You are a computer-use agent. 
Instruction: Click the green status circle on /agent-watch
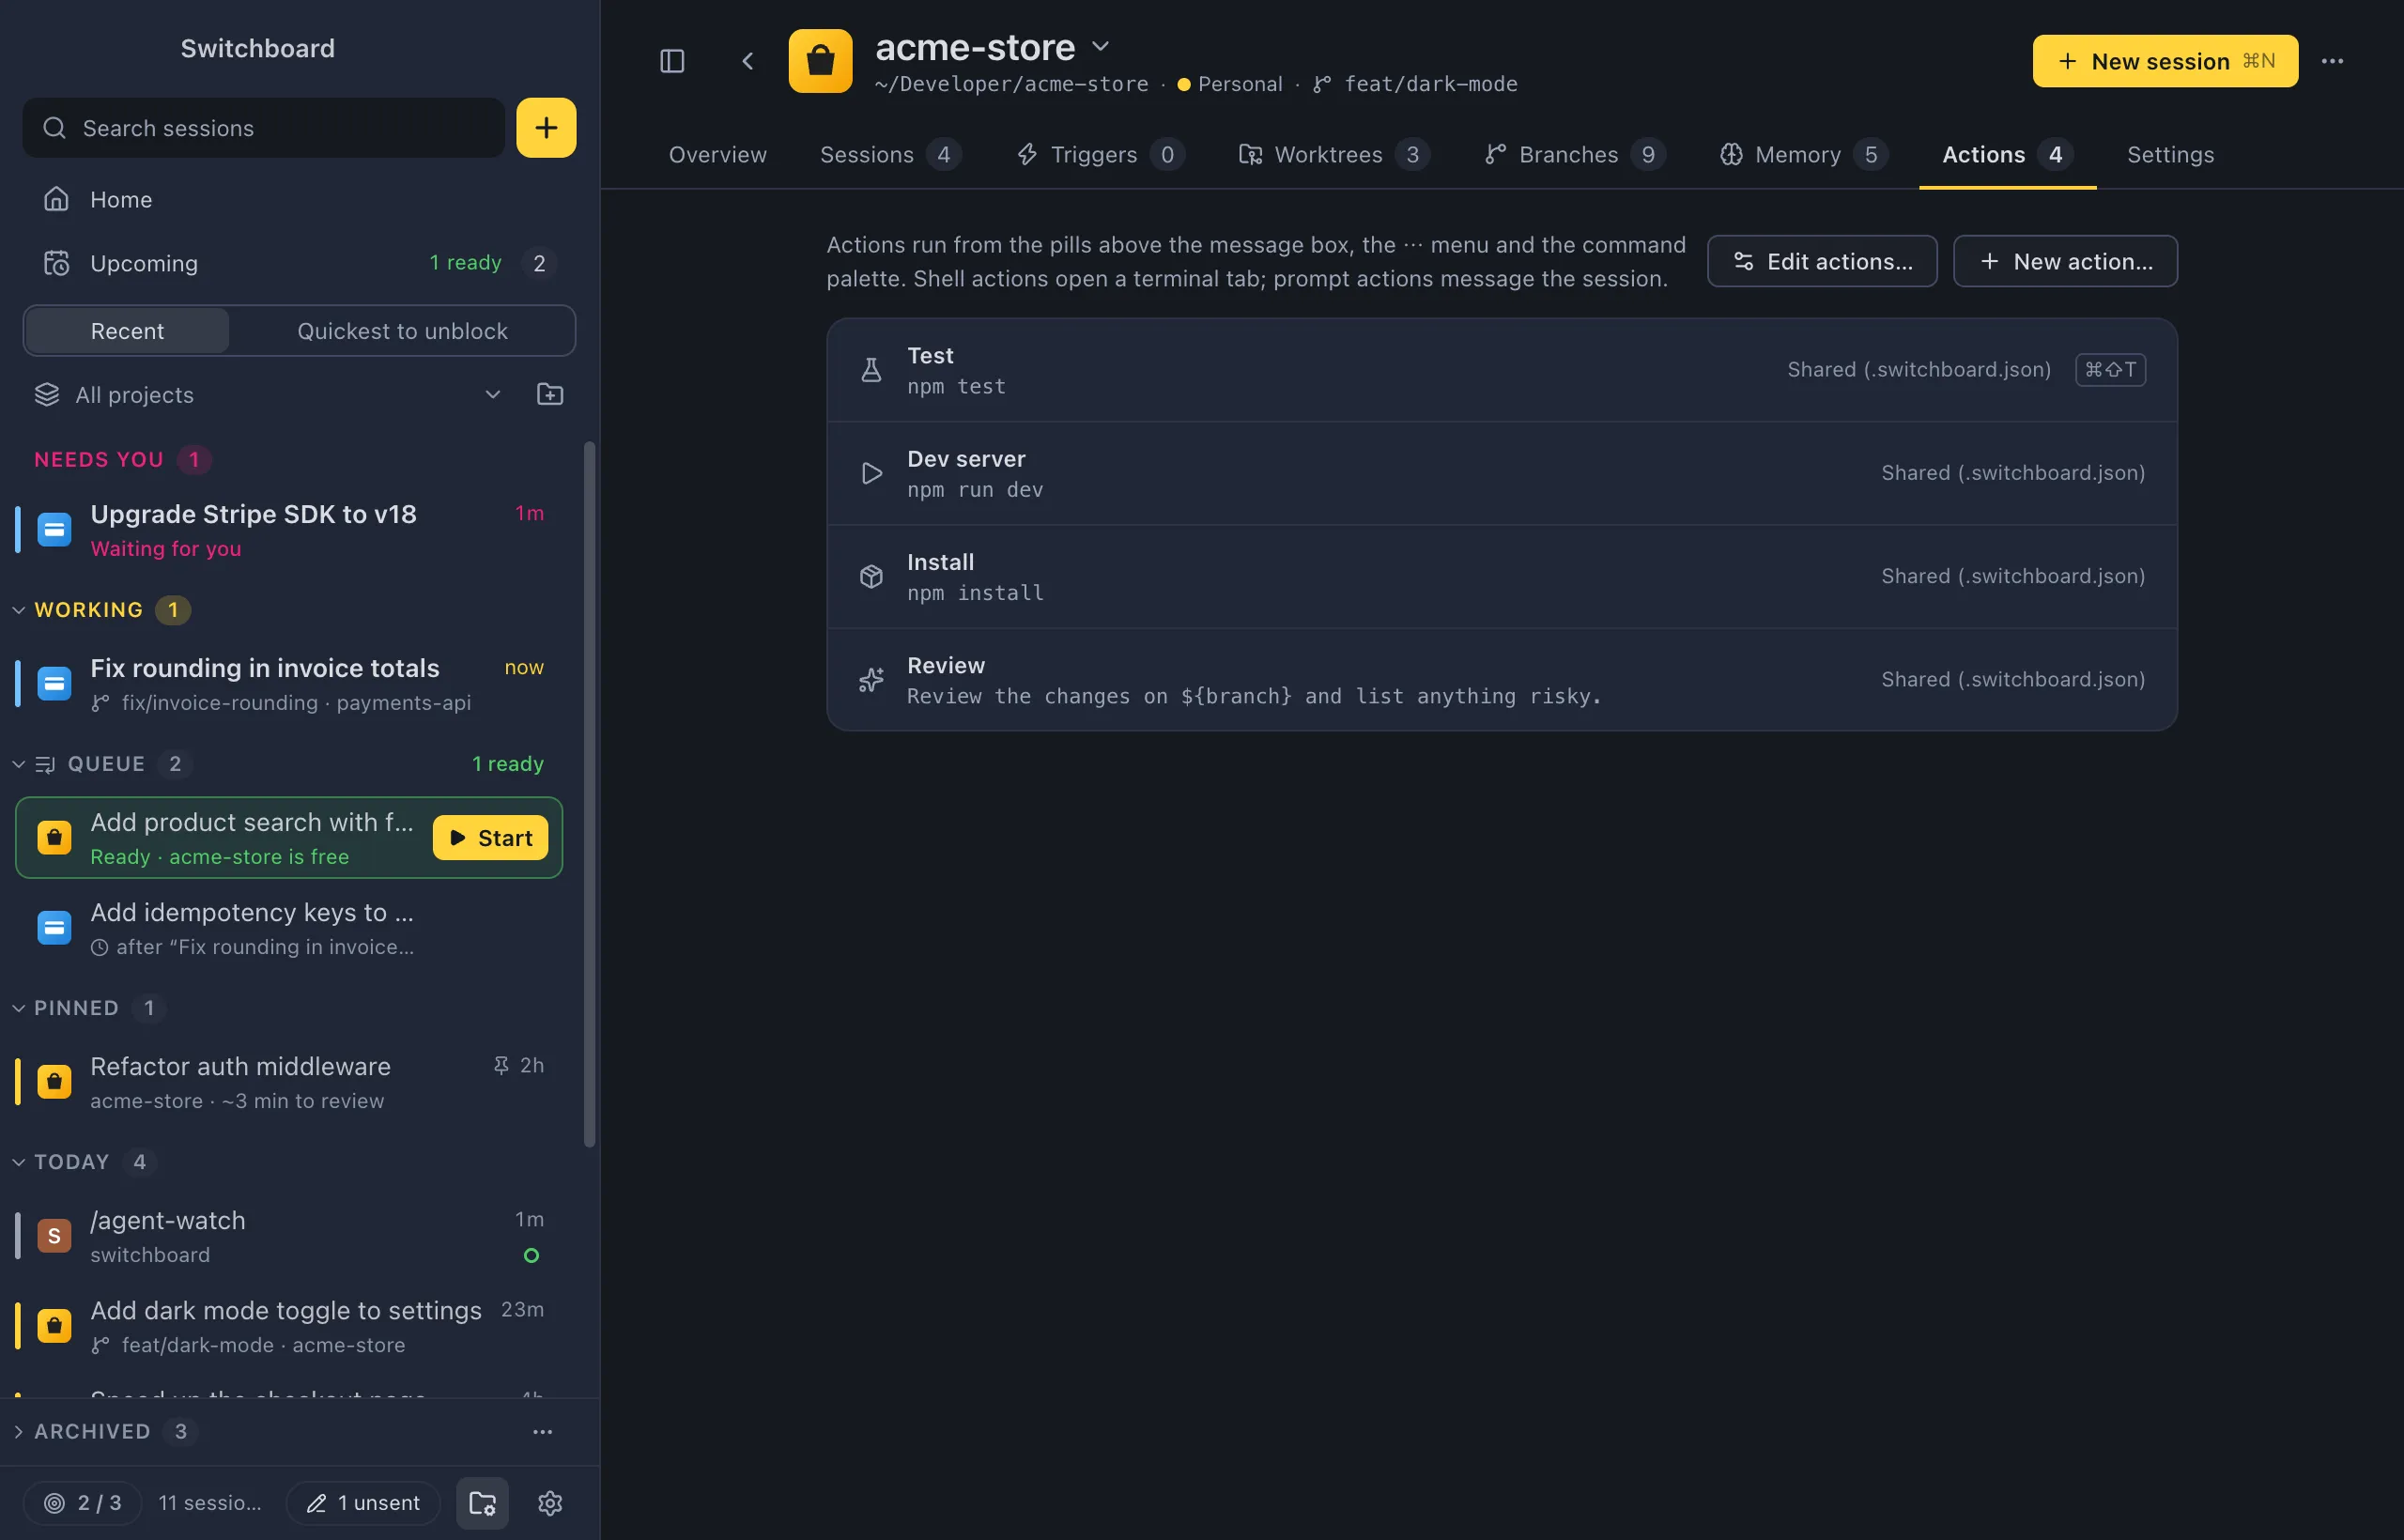pyautogui.click(x=531, y=1256)
